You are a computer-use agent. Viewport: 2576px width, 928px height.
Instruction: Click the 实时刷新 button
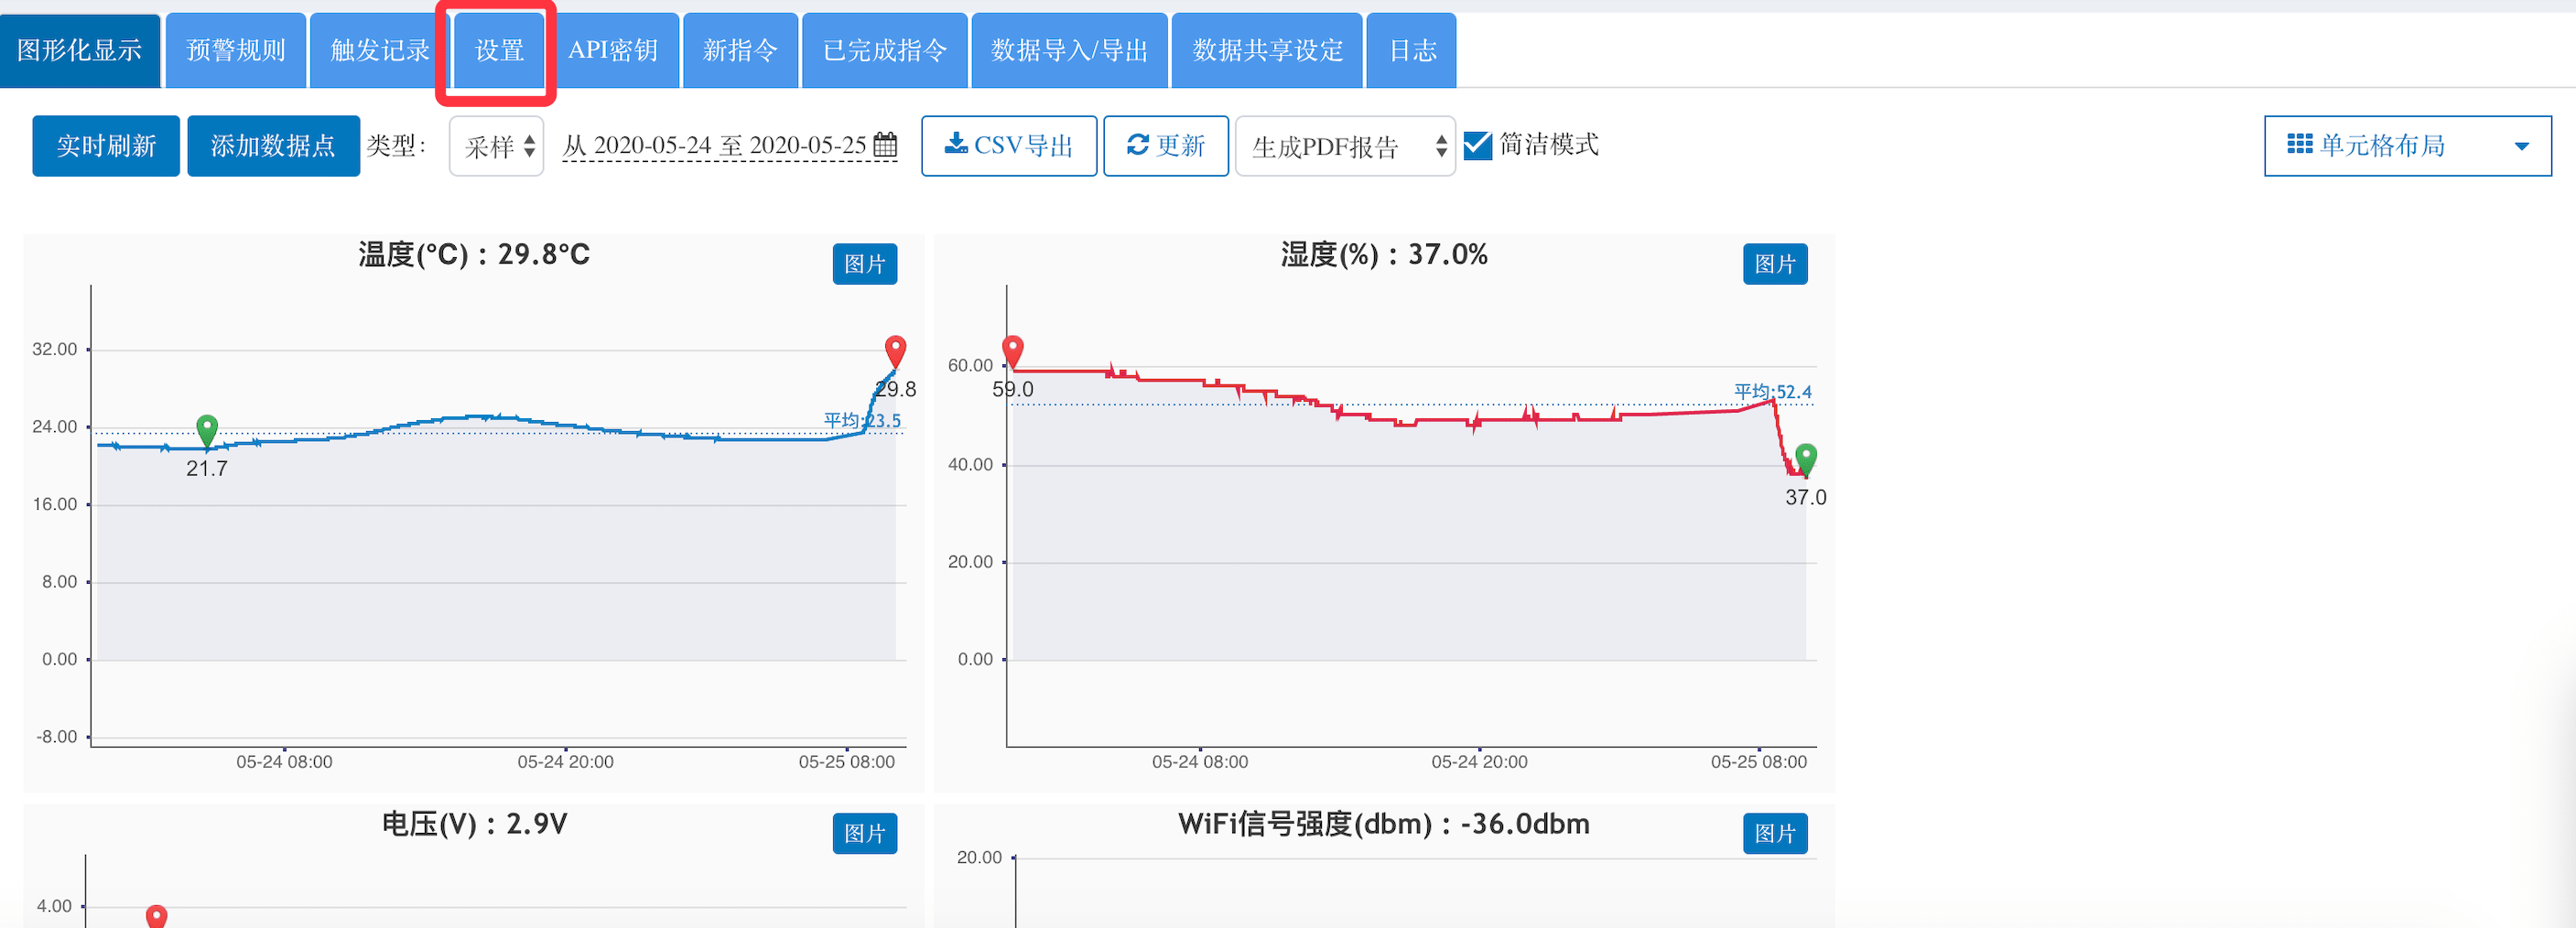click(106, 146)
